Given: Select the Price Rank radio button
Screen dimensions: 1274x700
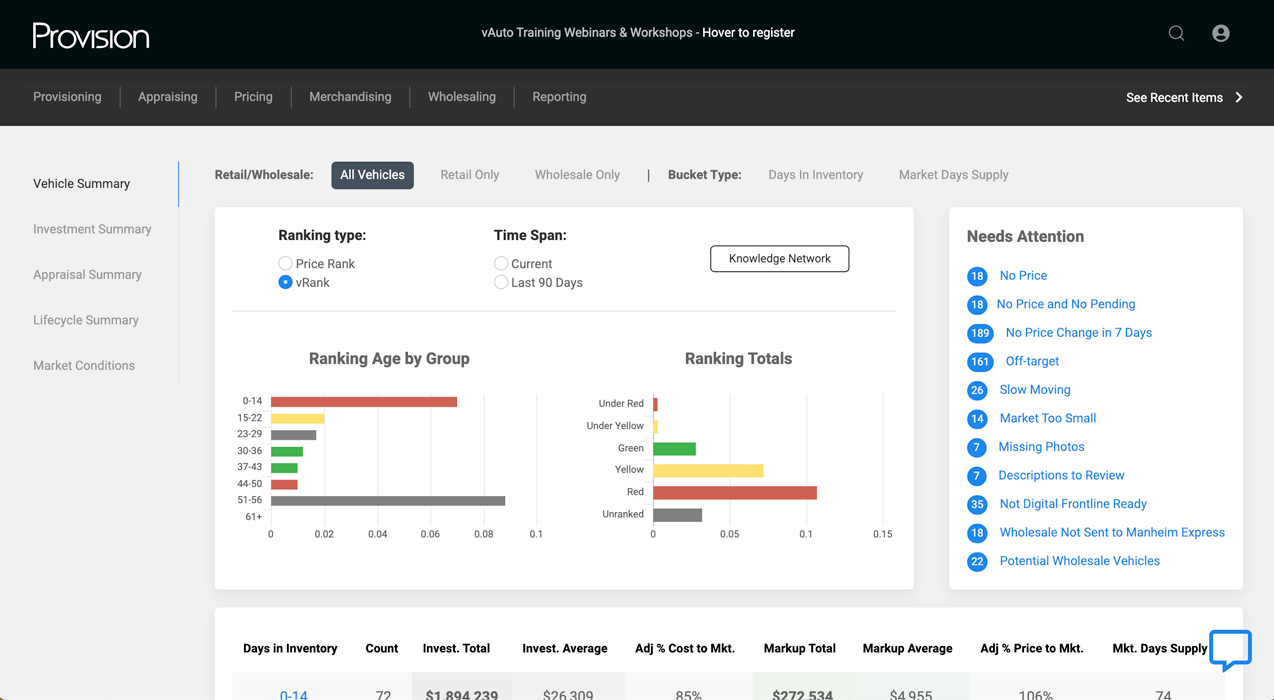Looking at the screenshot, I should click(286, 264).
